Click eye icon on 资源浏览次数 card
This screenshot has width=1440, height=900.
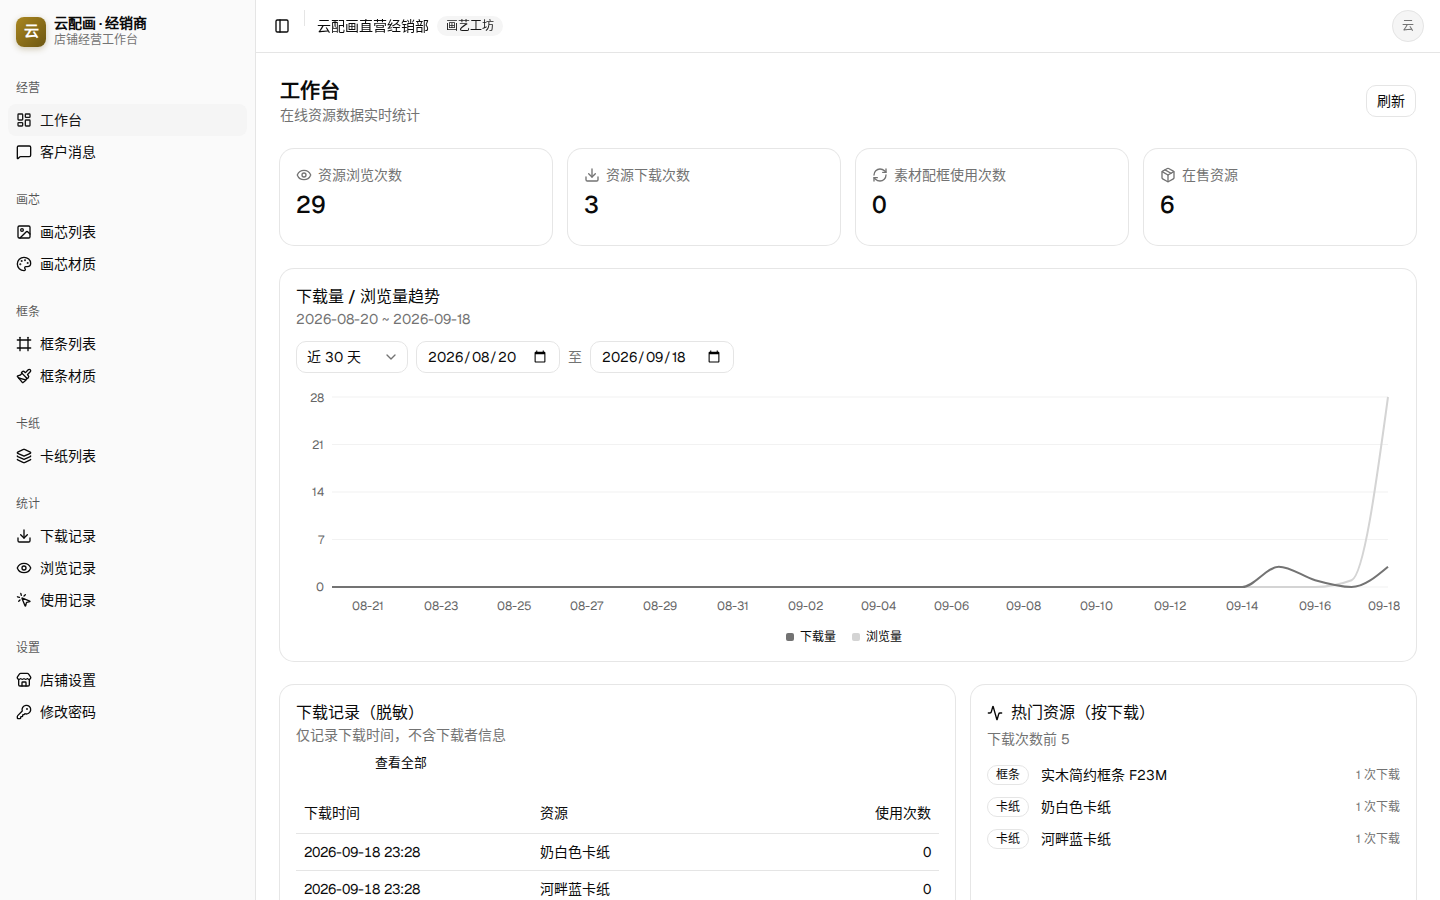(304, 175)
